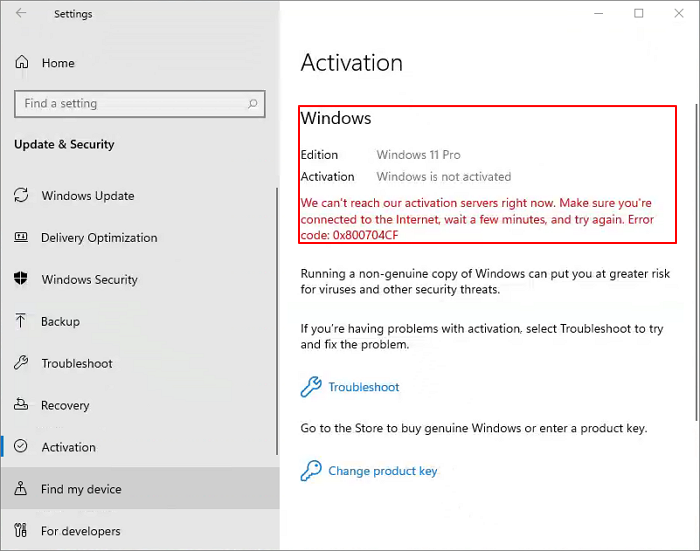Click the Windows Update sync icon
The width and height of the screenshot is (700, 551).
(x=21, y=196)
